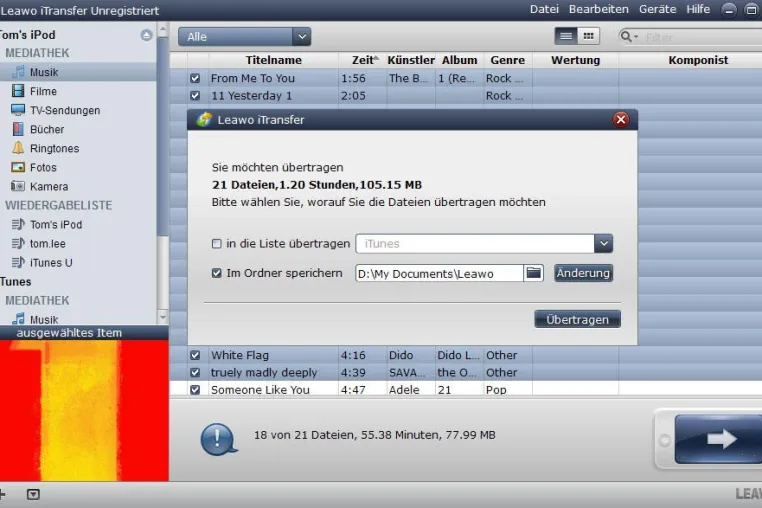This screenshot has height=508, width=762.
Task: Open the Ringtones bell icon
Action: 18,148
